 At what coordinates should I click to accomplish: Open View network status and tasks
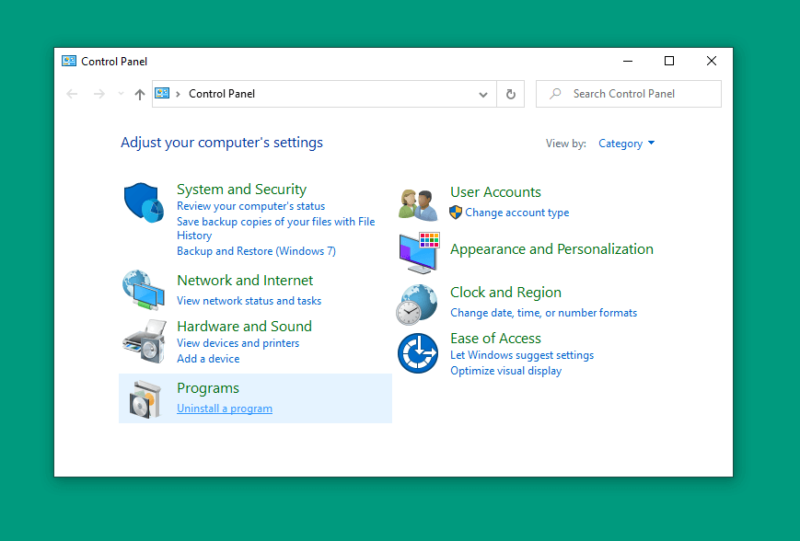click(x=249, y=301)
